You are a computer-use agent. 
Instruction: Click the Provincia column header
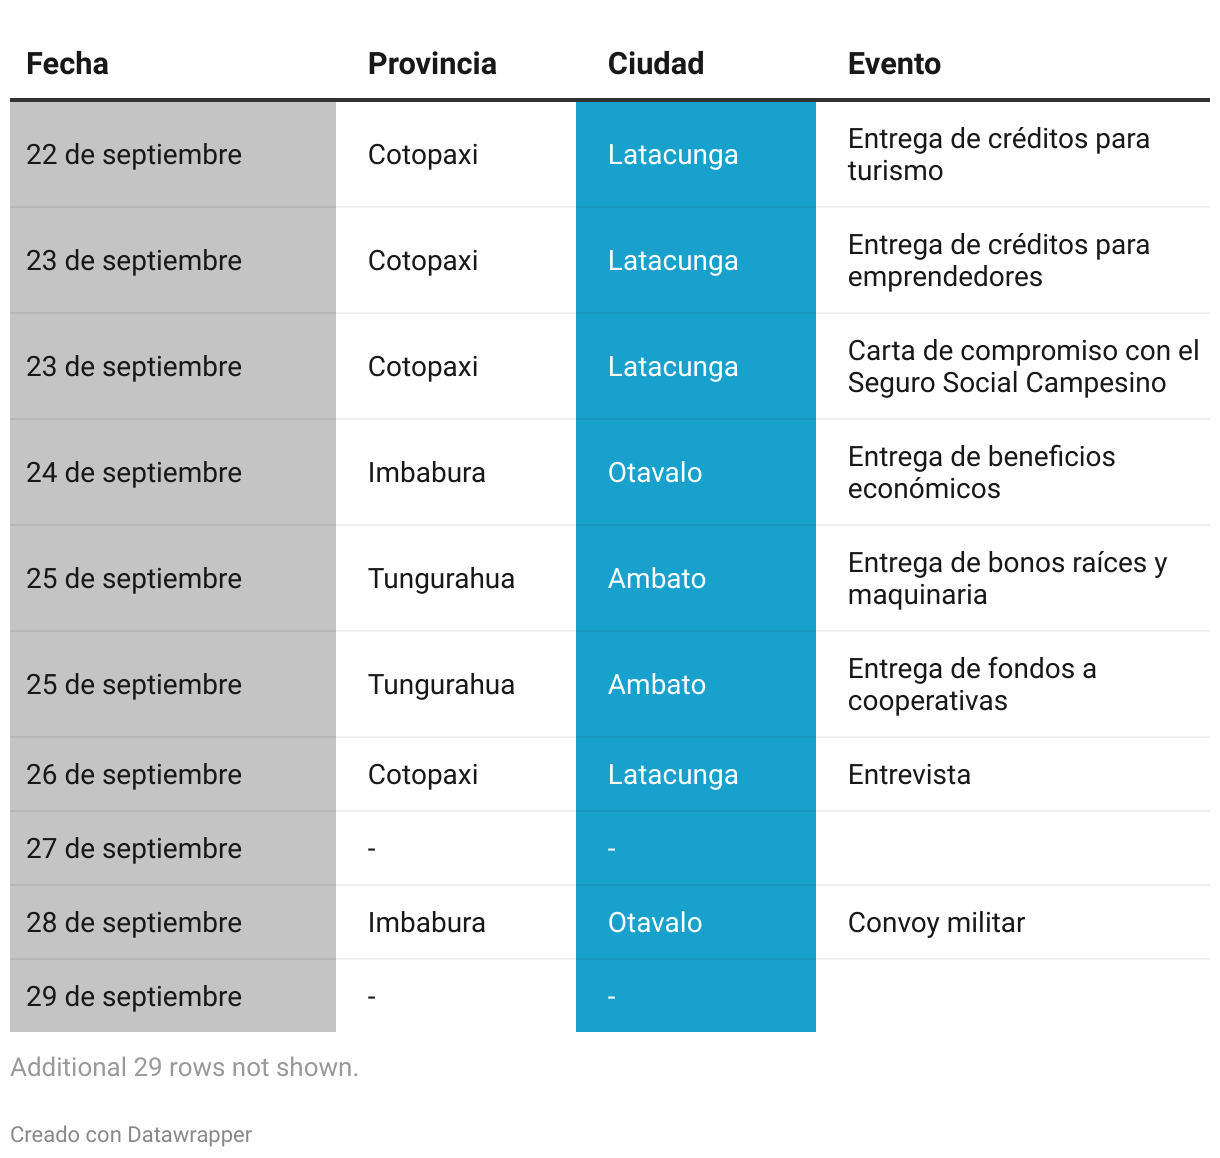pyautogui.click(x=432, y=64)
